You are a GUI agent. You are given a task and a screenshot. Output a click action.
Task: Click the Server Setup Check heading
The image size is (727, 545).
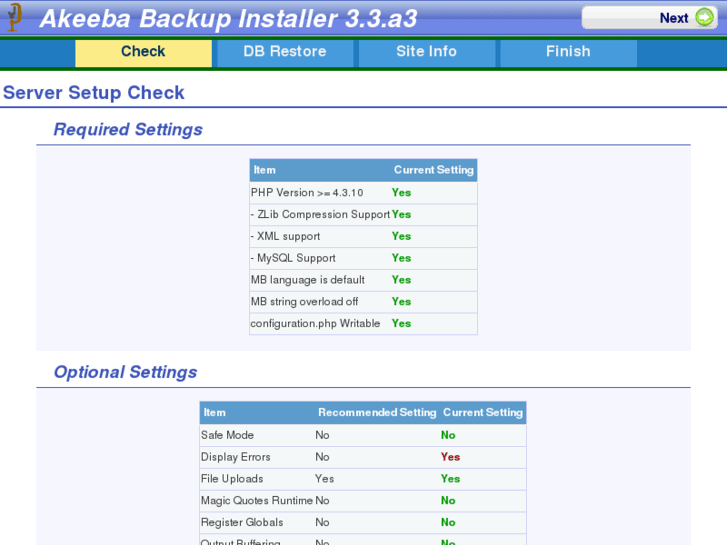(94, 93)
